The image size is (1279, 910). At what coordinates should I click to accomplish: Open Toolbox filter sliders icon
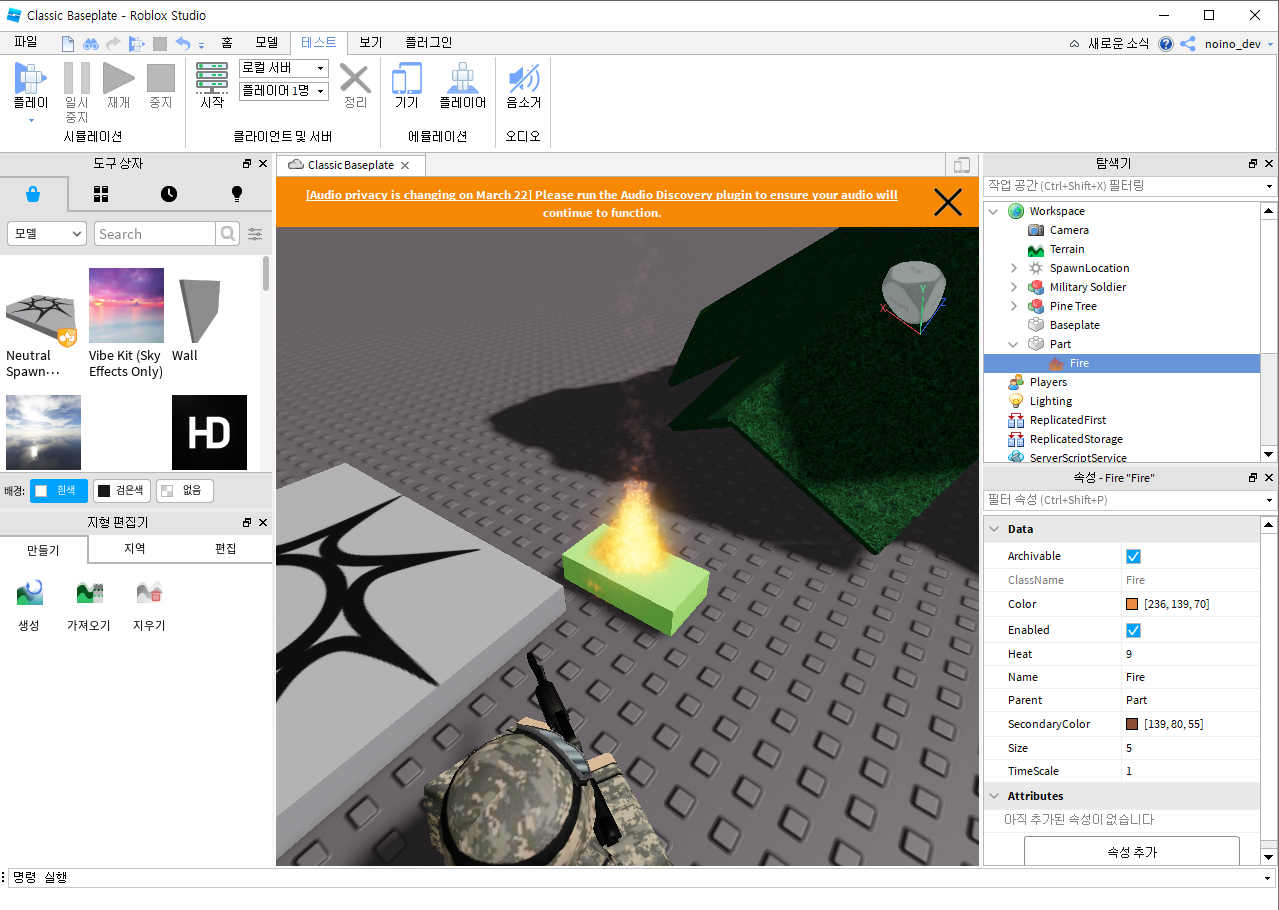(x=256, y=234)
